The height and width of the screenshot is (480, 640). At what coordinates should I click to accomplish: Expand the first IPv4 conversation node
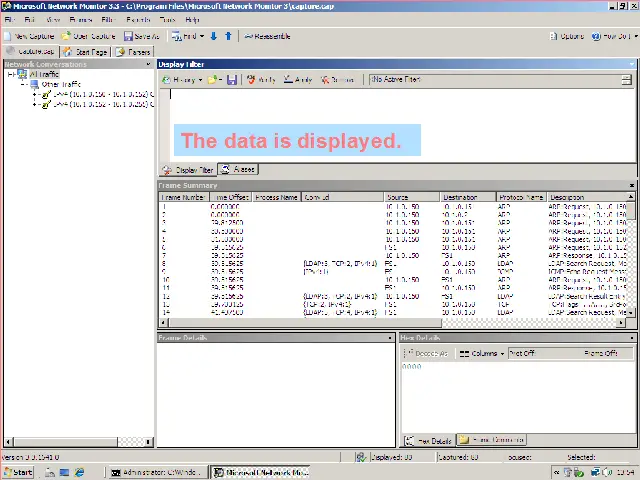[x=35, y=95]
